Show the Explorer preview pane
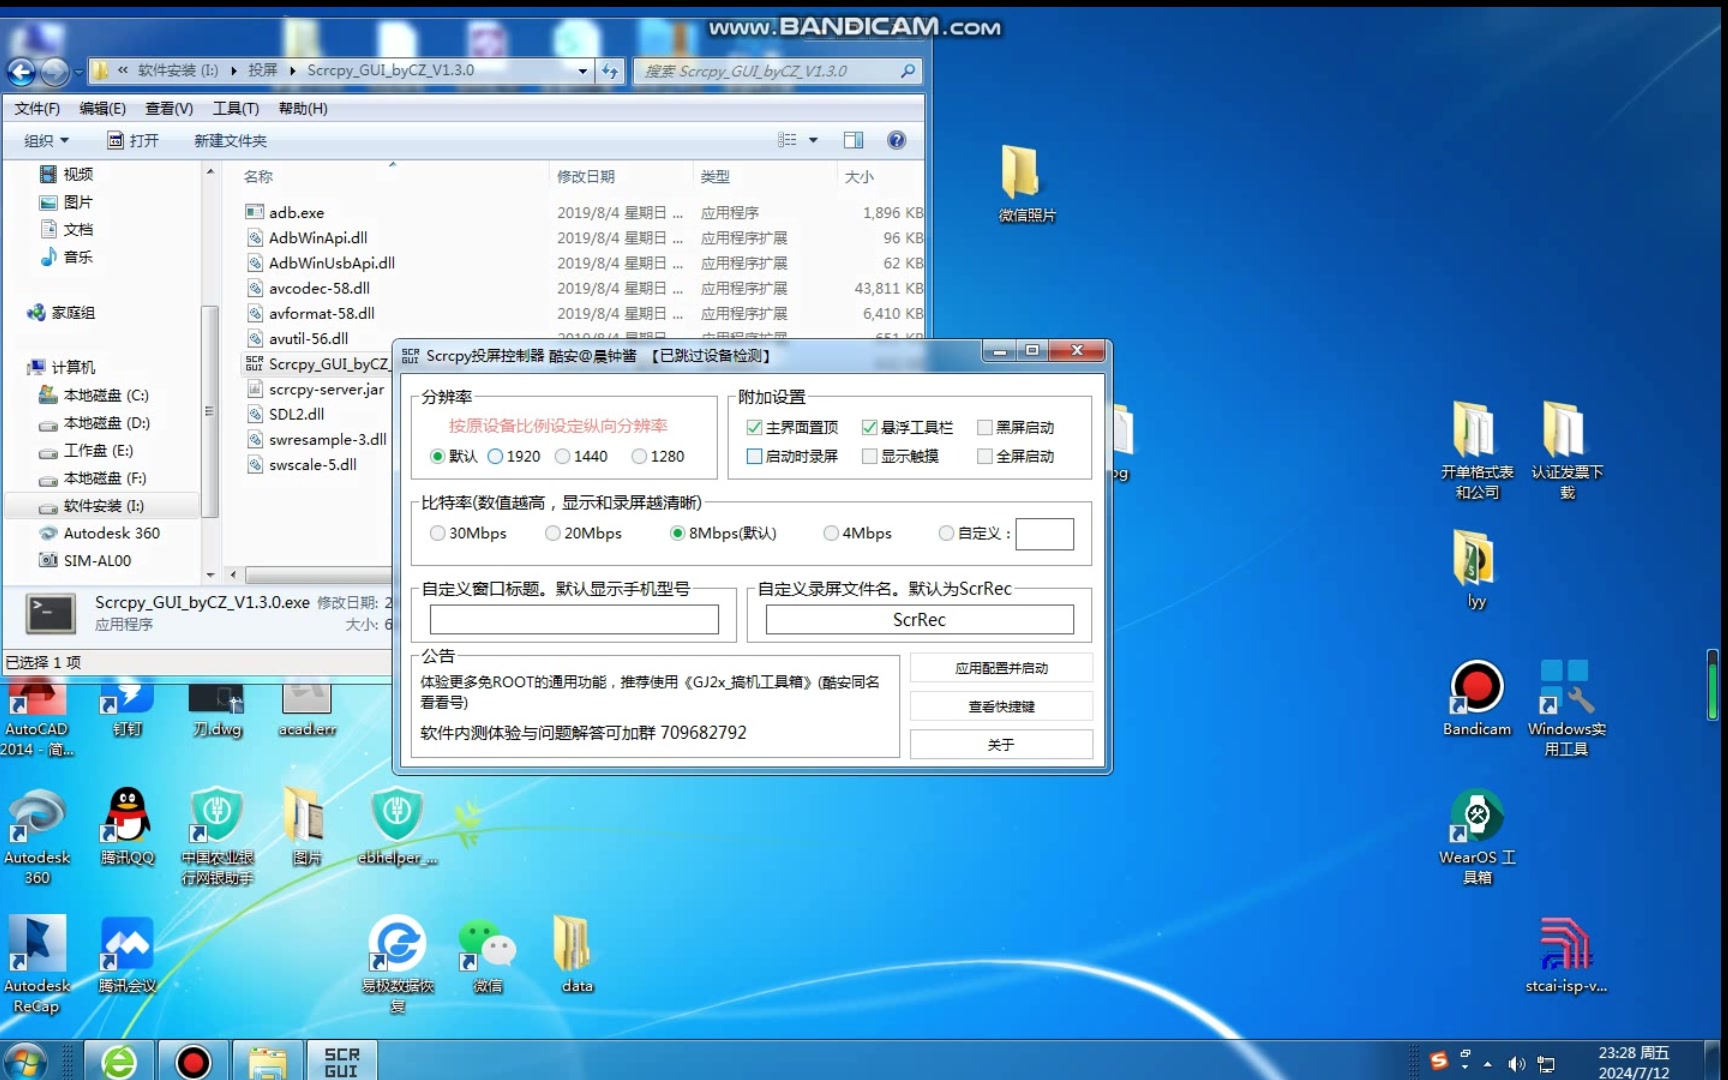 (853, 140)
